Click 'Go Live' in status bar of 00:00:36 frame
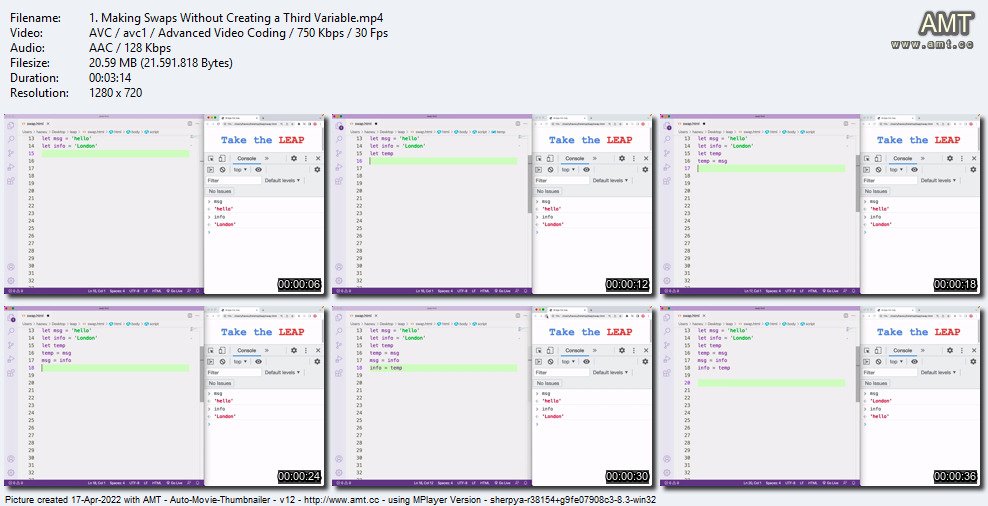Screen dimensions: 988x506 830,482
